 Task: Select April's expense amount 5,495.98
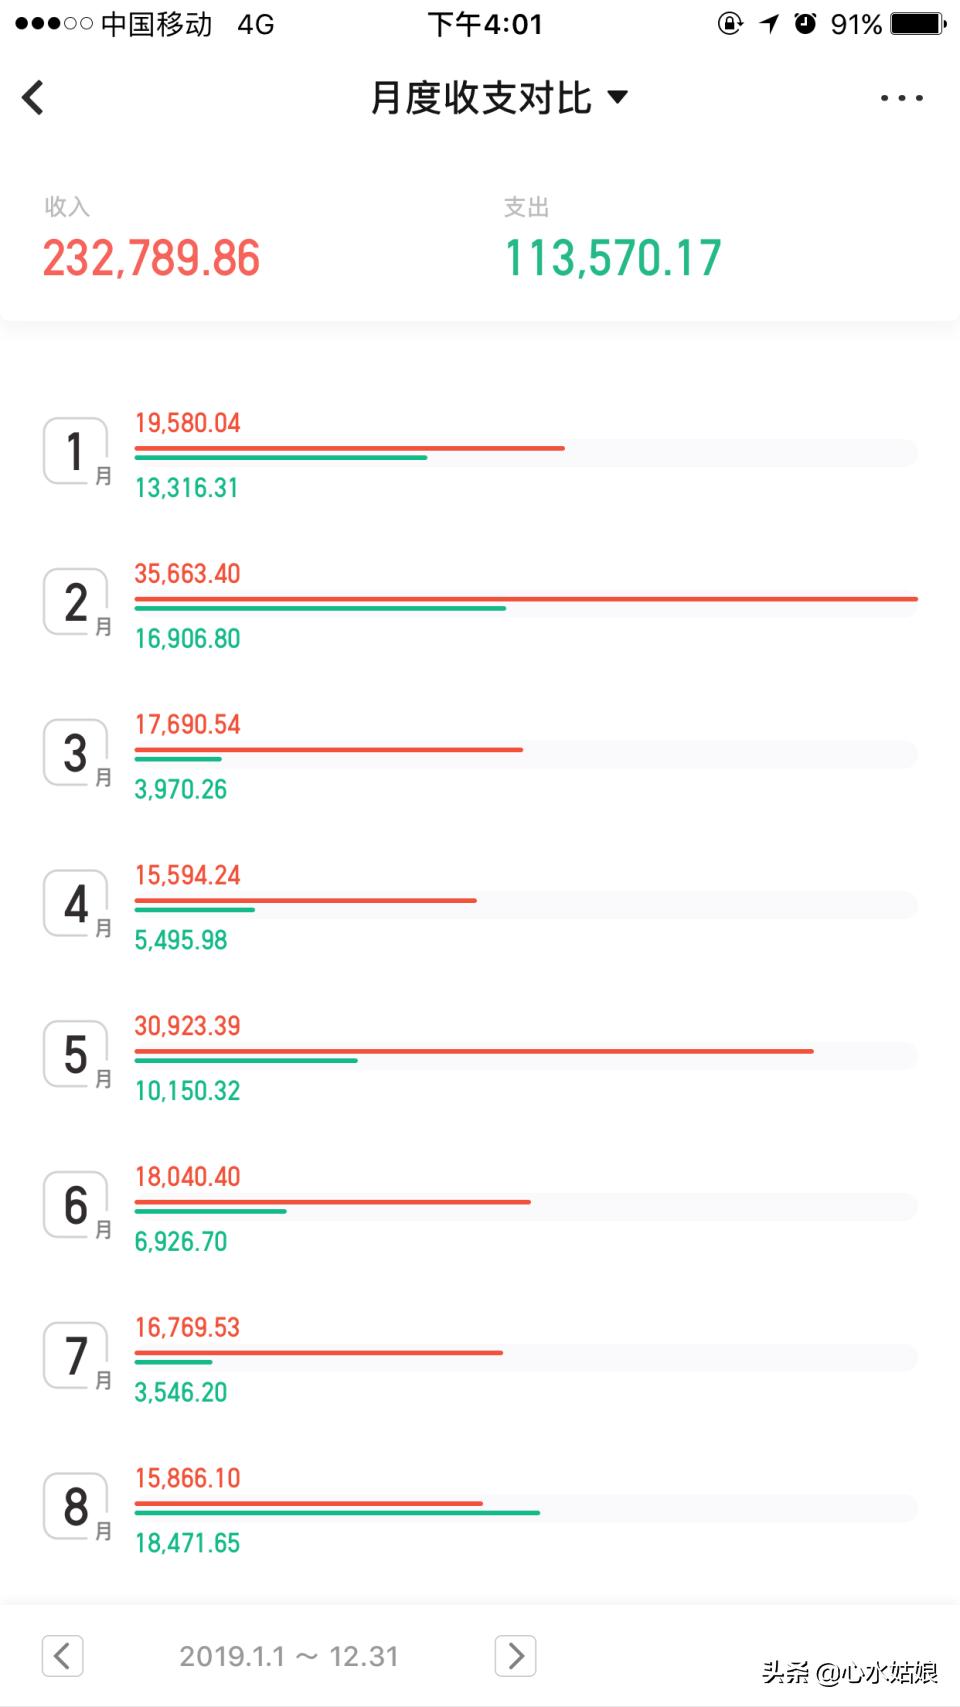coord(180,940)
